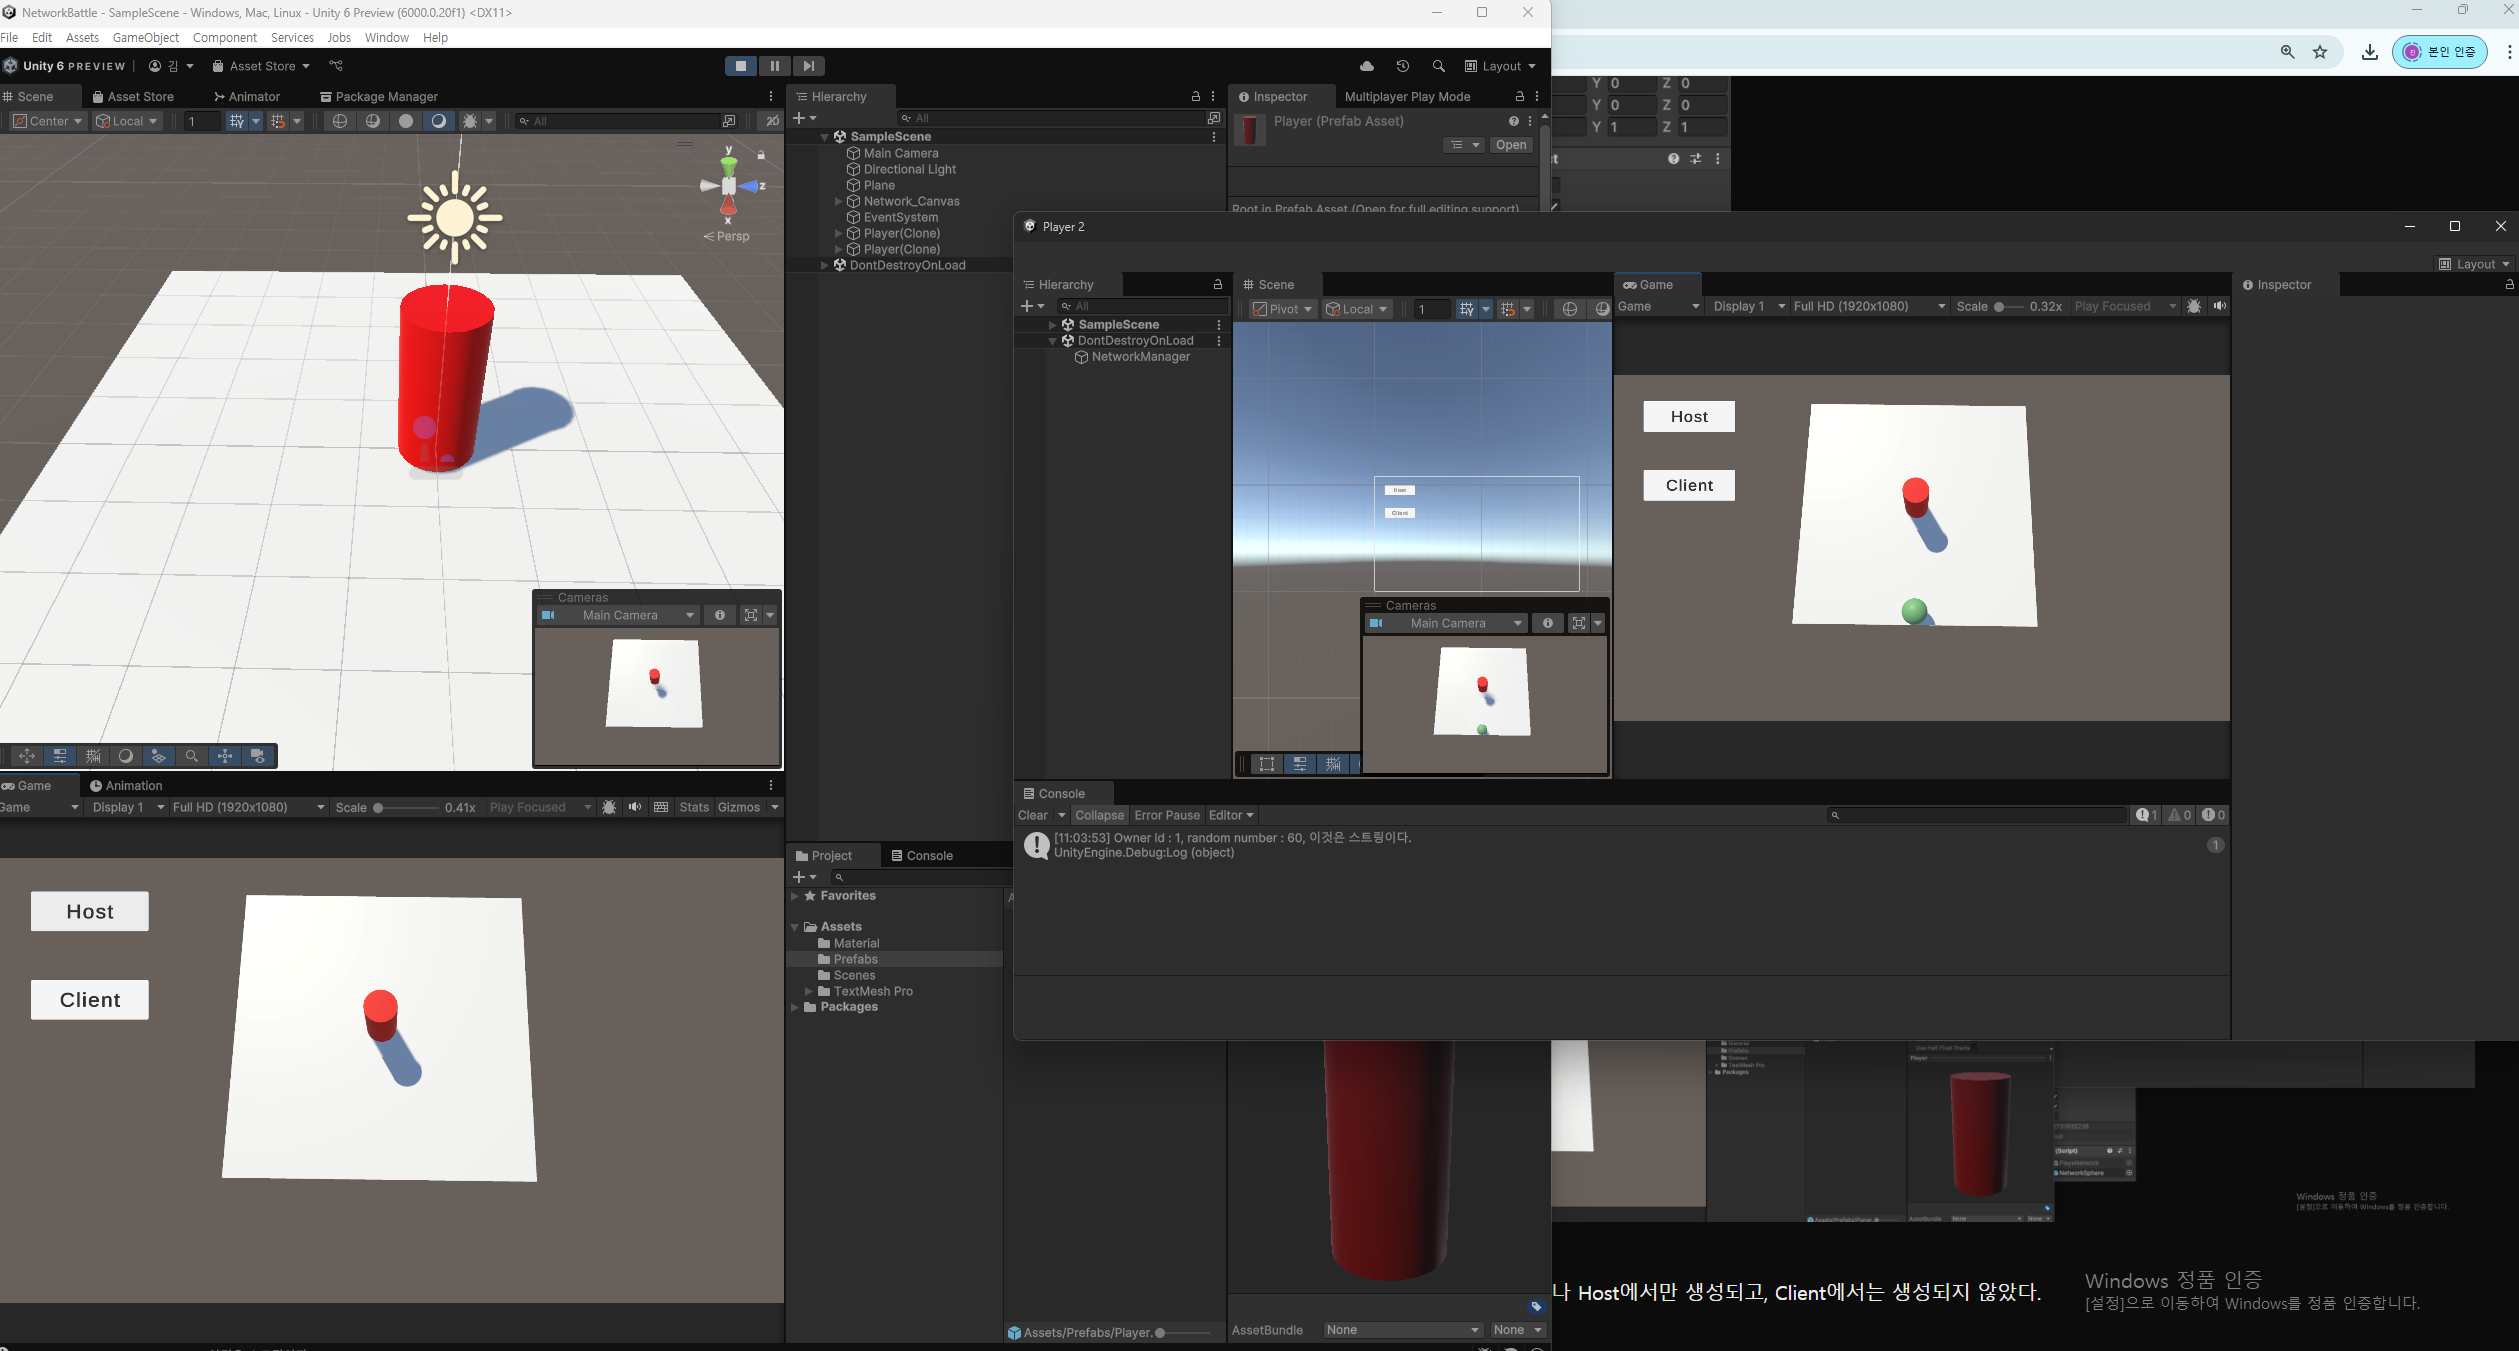Expand Network_Canvas in the Hierarchy
This screenshot has width=2519, height=1351.
[x=838, y=201]
